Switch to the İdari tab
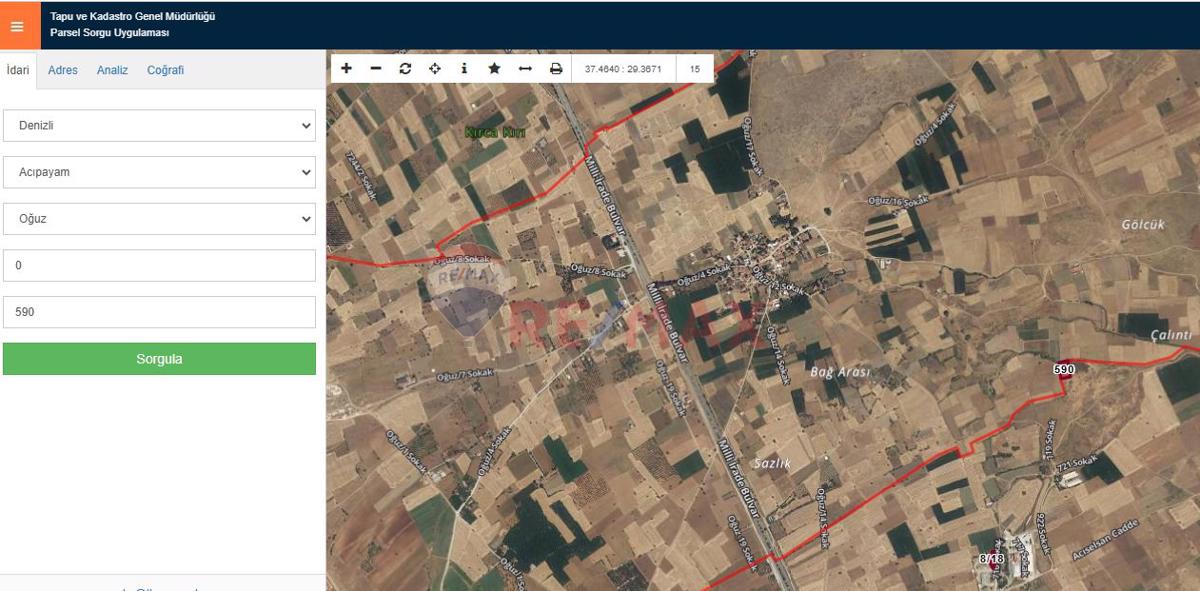 [x=18, y=70]
